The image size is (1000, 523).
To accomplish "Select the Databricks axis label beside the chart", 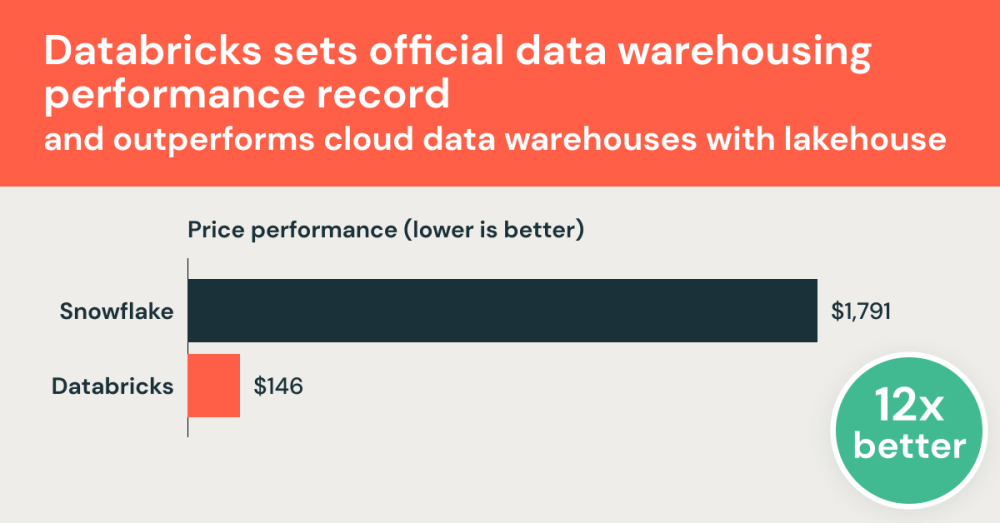I will click(113, 385).
